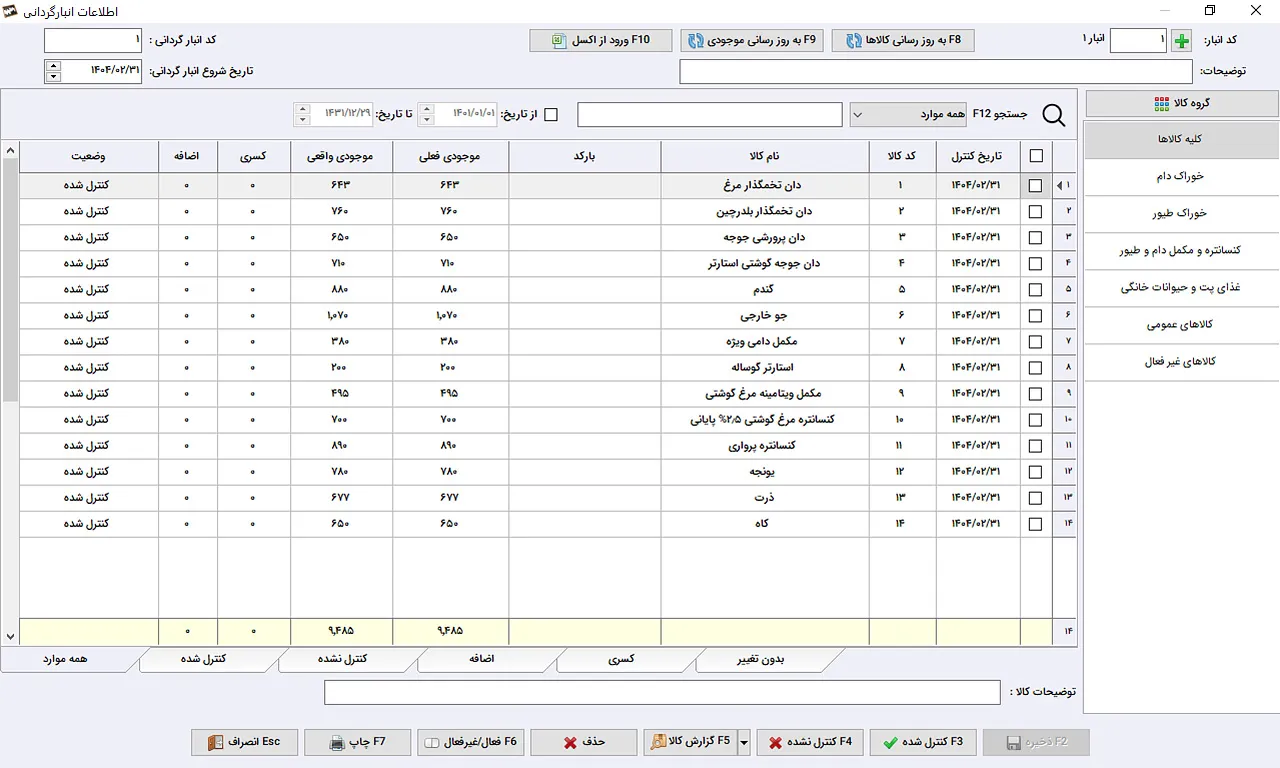
Task: Click F4 کنترل نشده button
Action: coord(810,742)
